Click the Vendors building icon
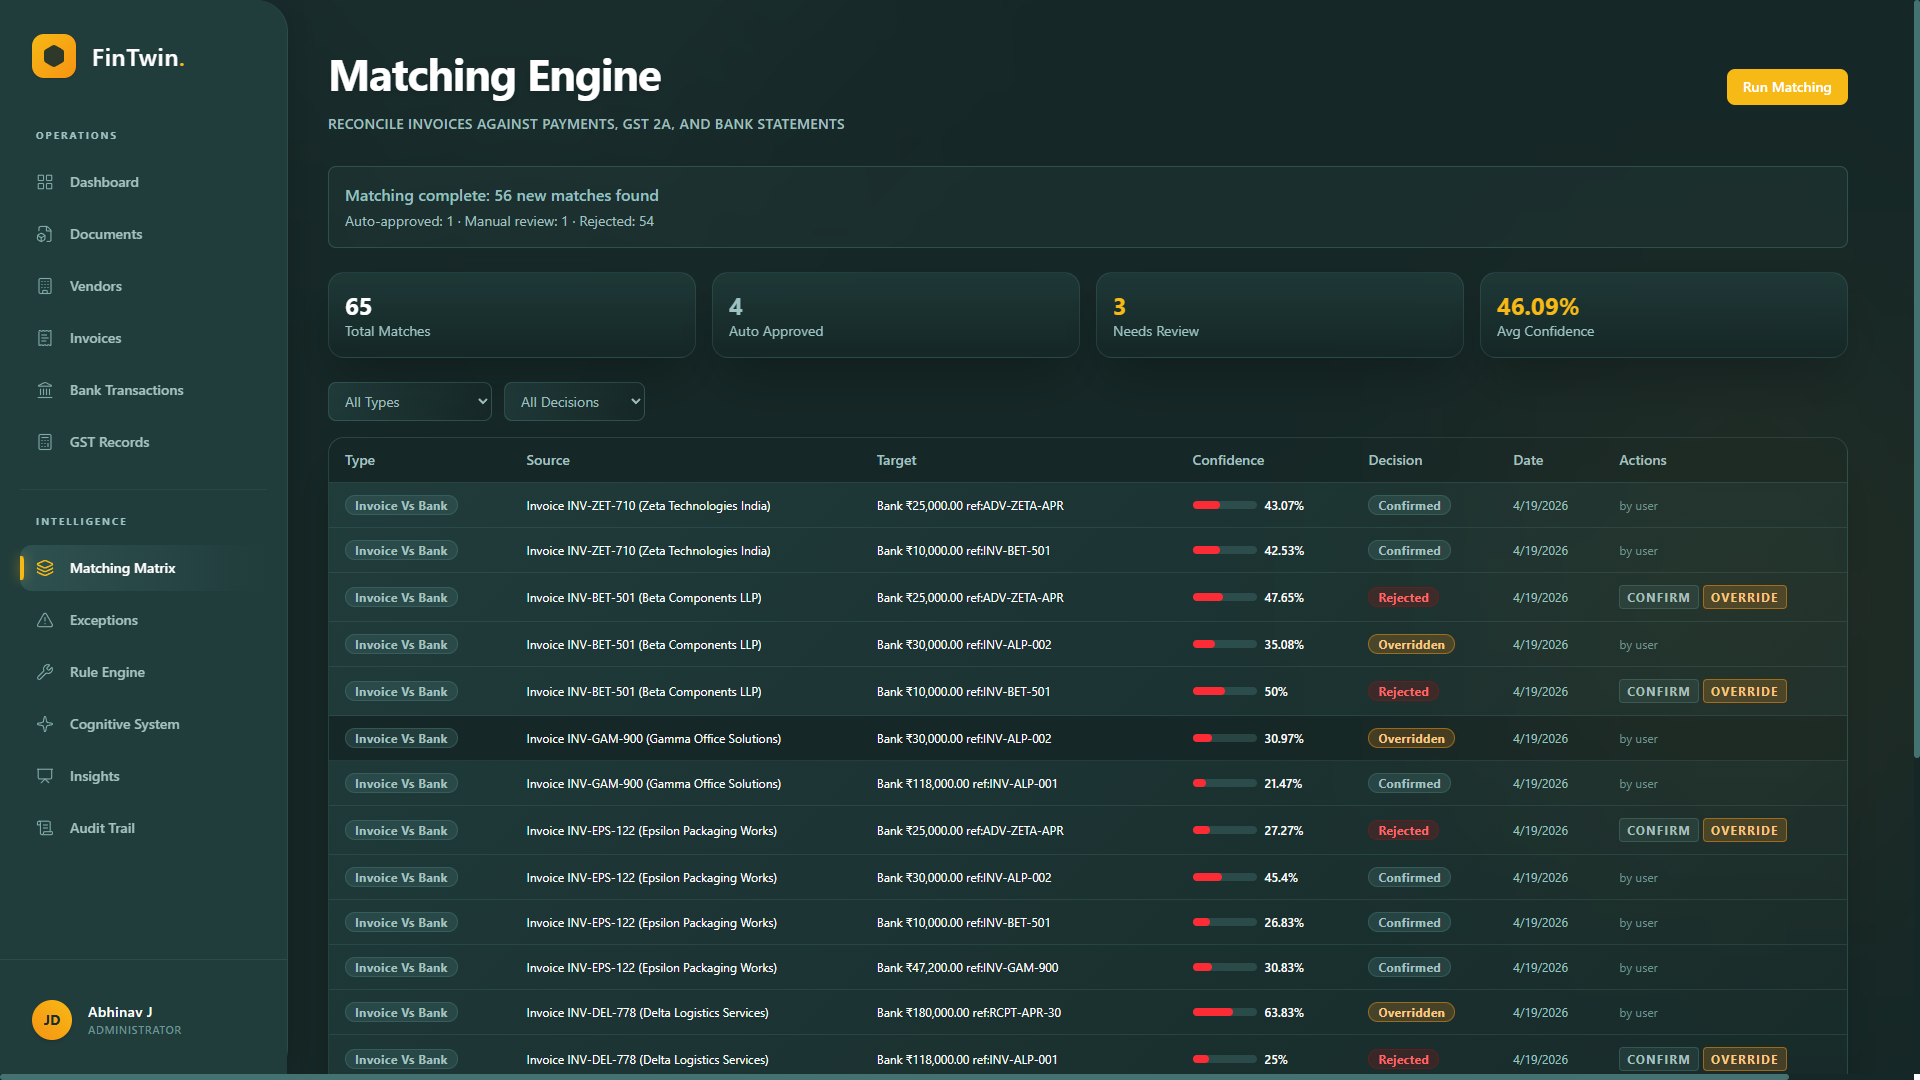 45,286
